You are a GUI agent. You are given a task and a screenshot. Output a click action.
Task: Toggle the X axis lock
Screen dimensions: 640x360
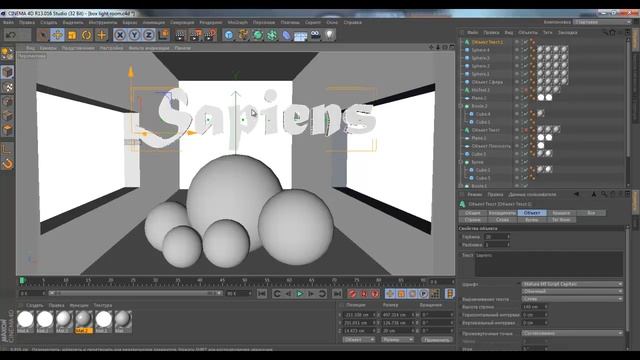(x=120, y=35)
